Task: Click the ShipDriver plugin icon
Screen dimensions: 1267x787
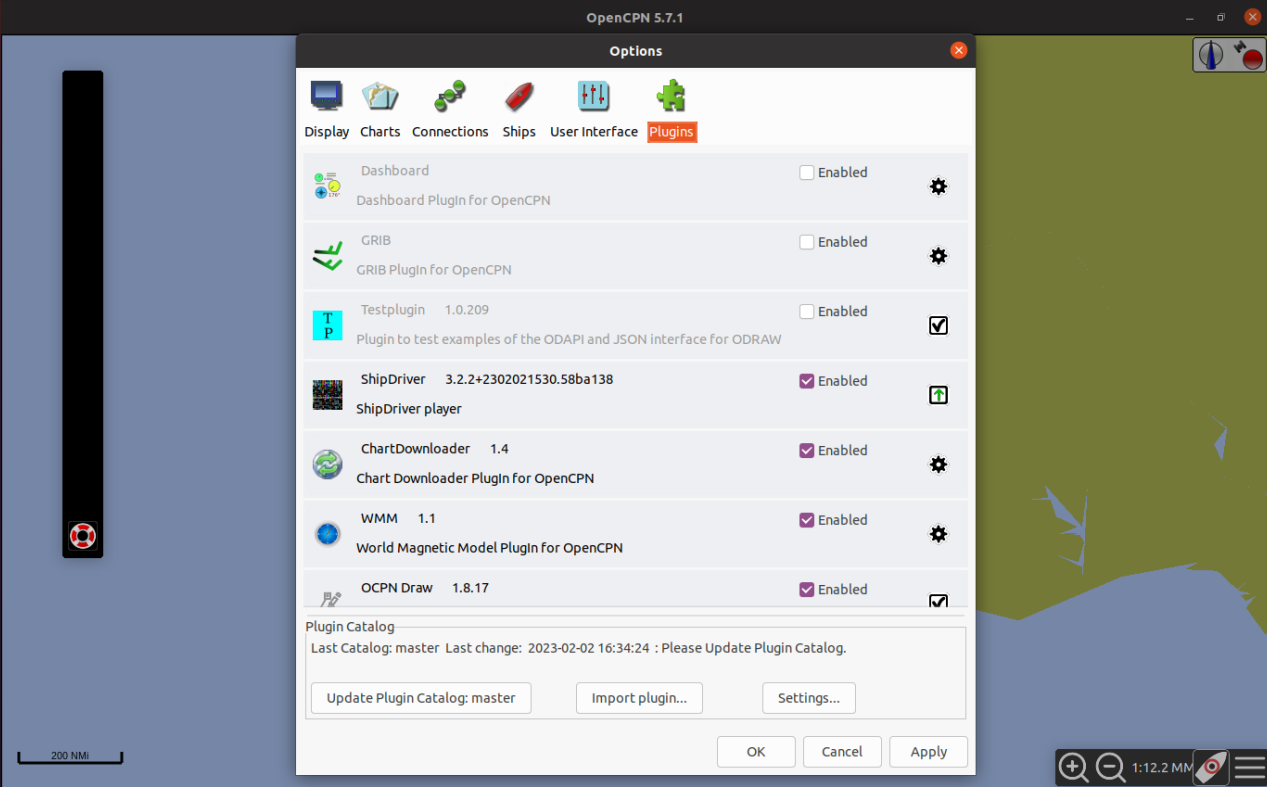Action: (327, 395)
